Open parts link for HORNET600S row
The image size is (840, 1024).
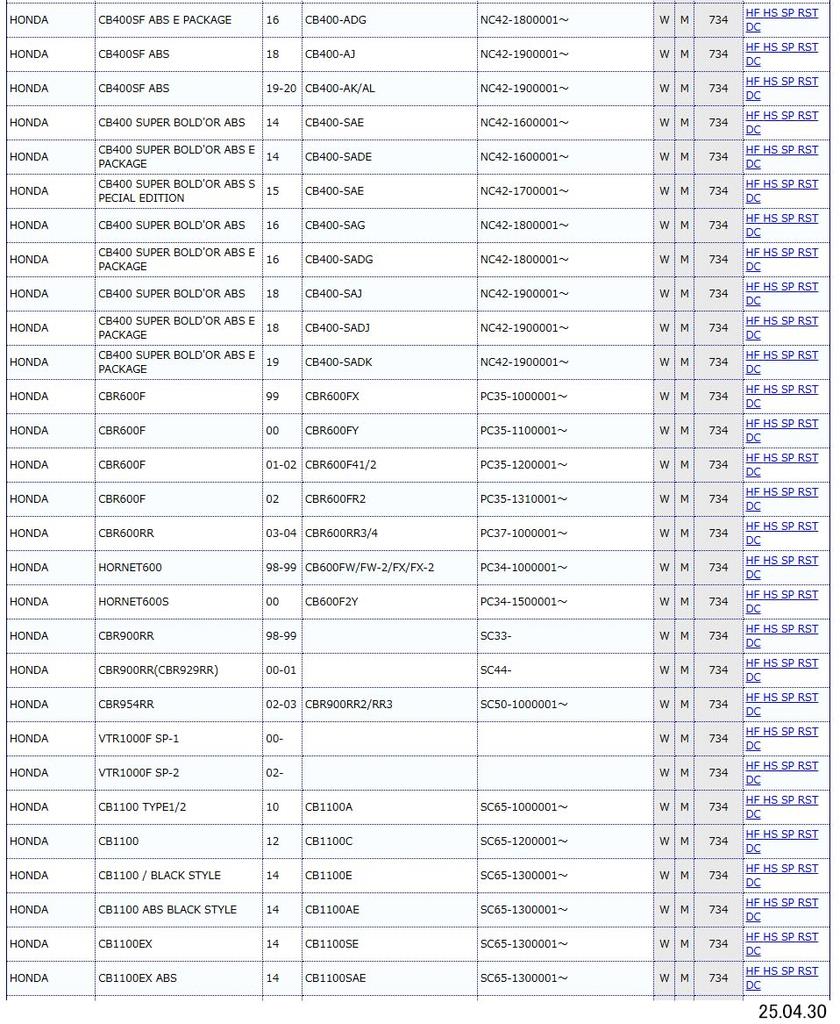pyautogui.click(x=781, y=595)
